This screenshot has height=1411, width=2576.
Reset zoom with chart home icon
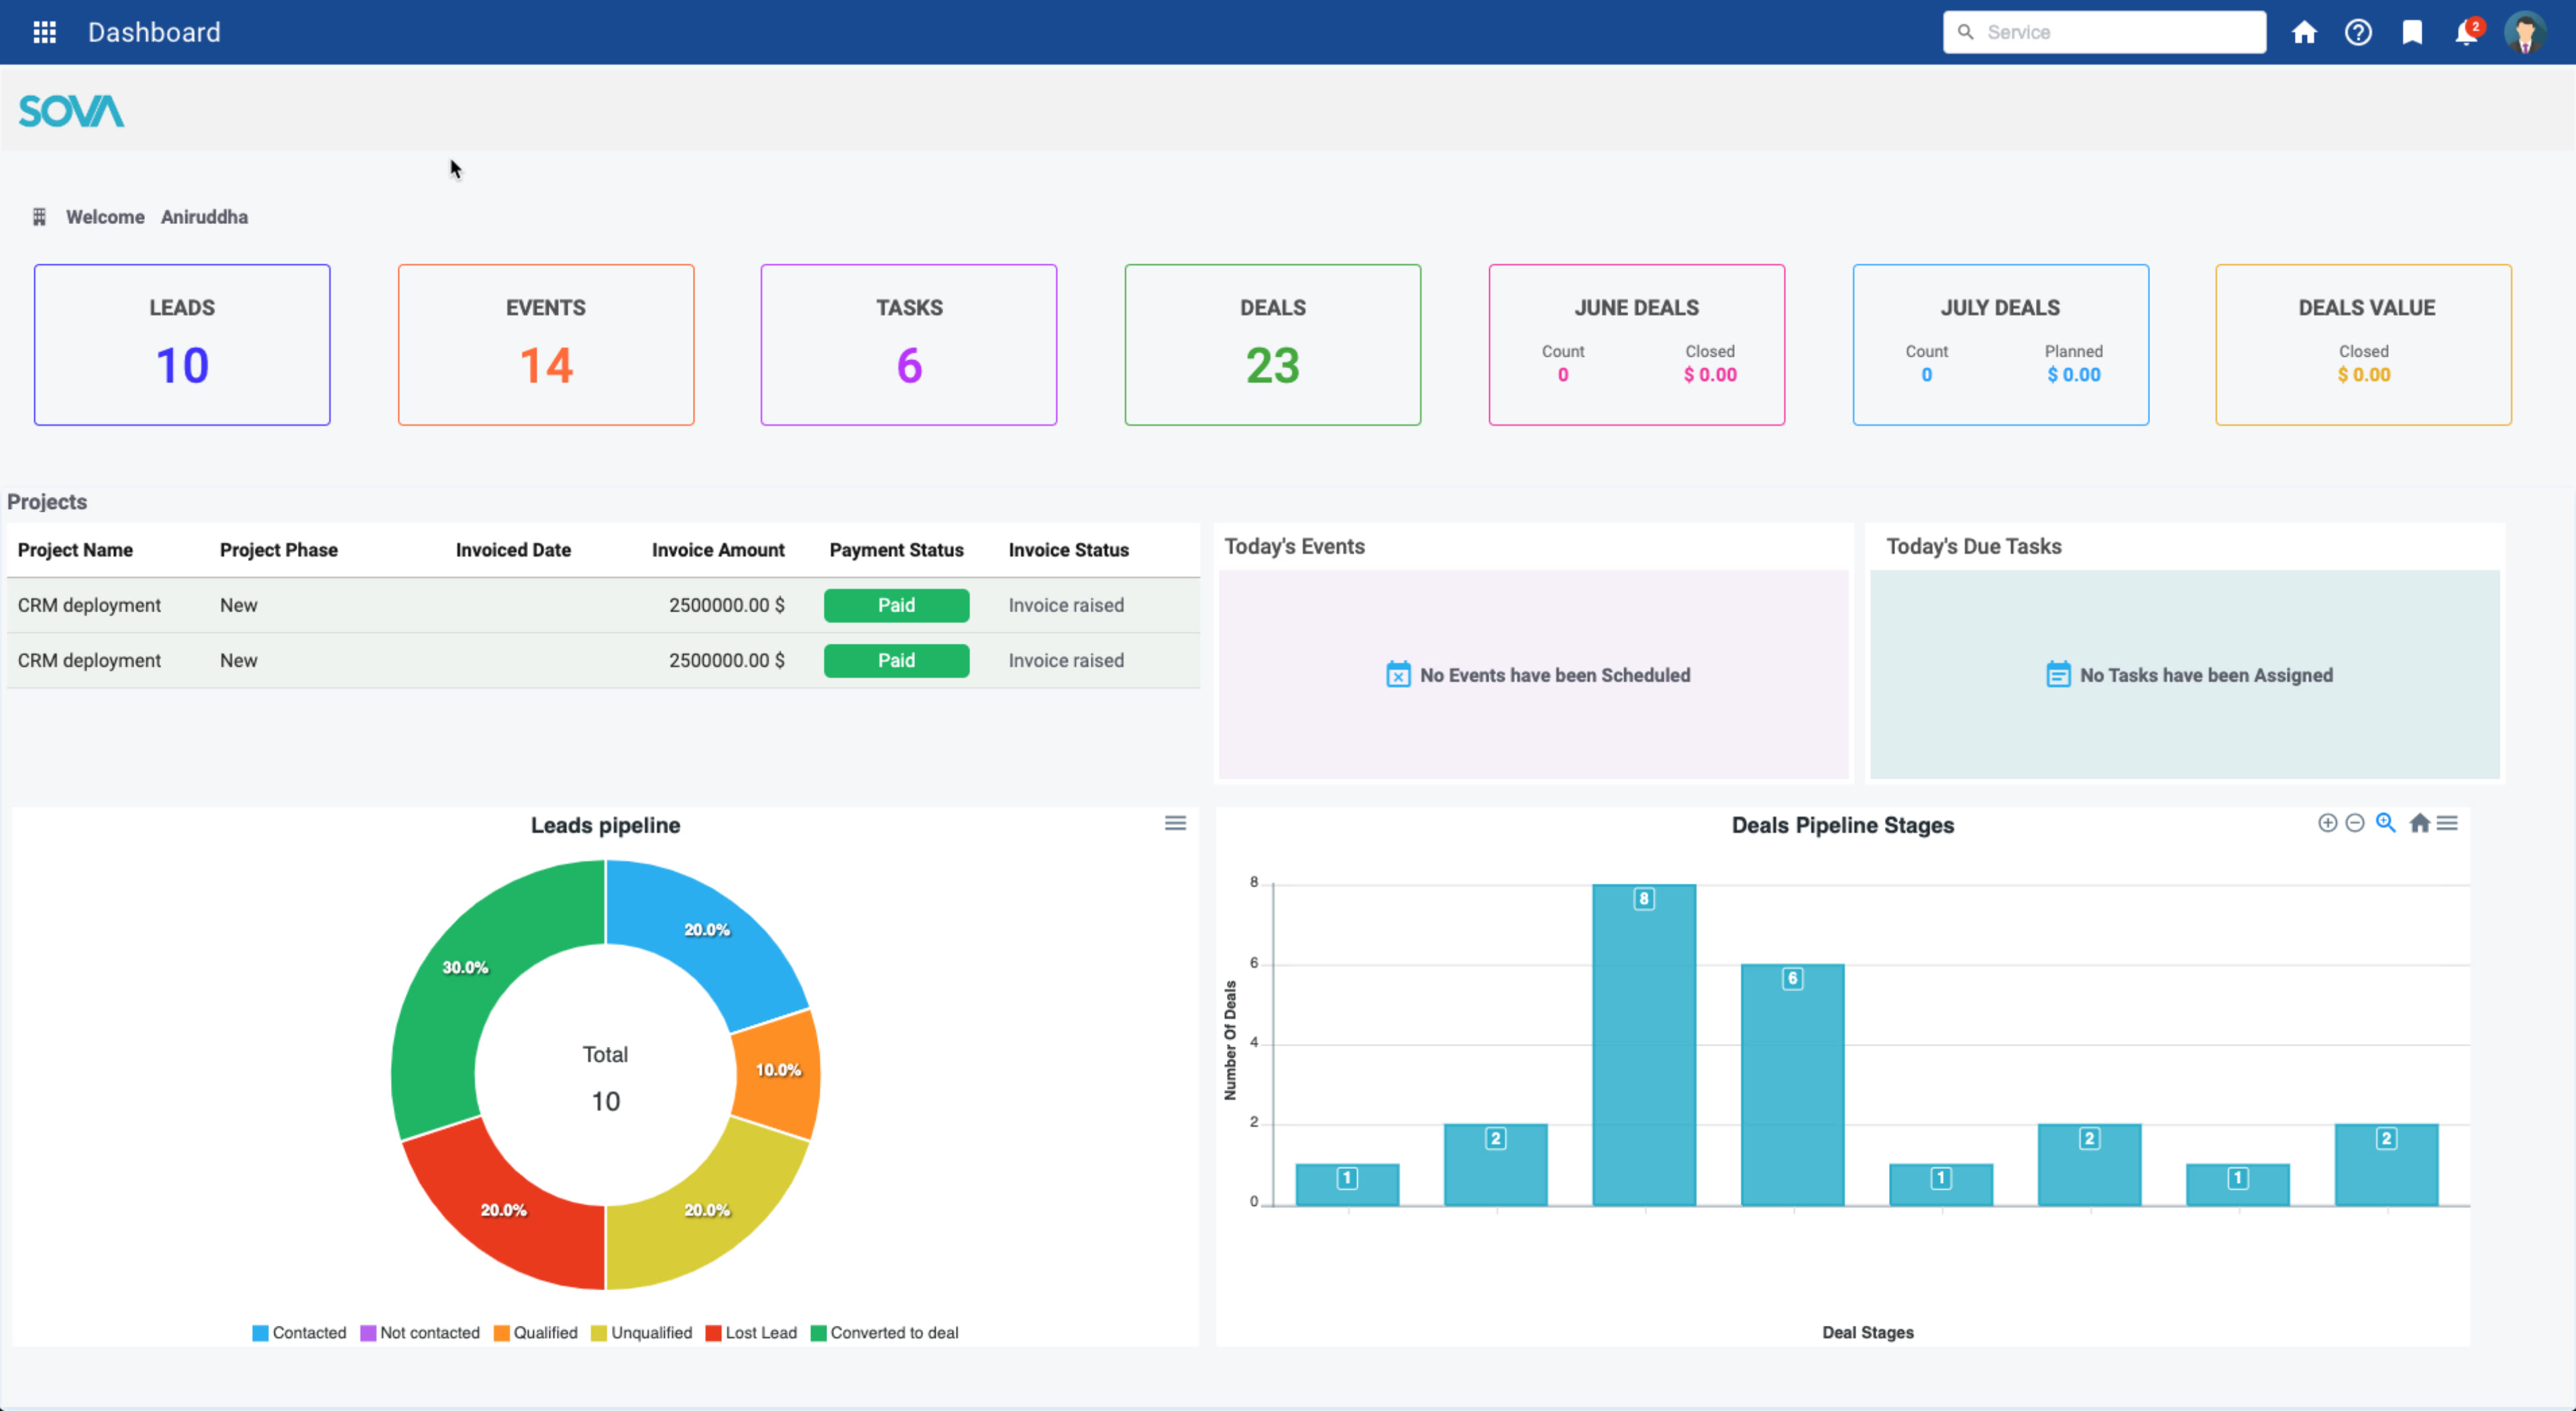(x=2419, y=823)
